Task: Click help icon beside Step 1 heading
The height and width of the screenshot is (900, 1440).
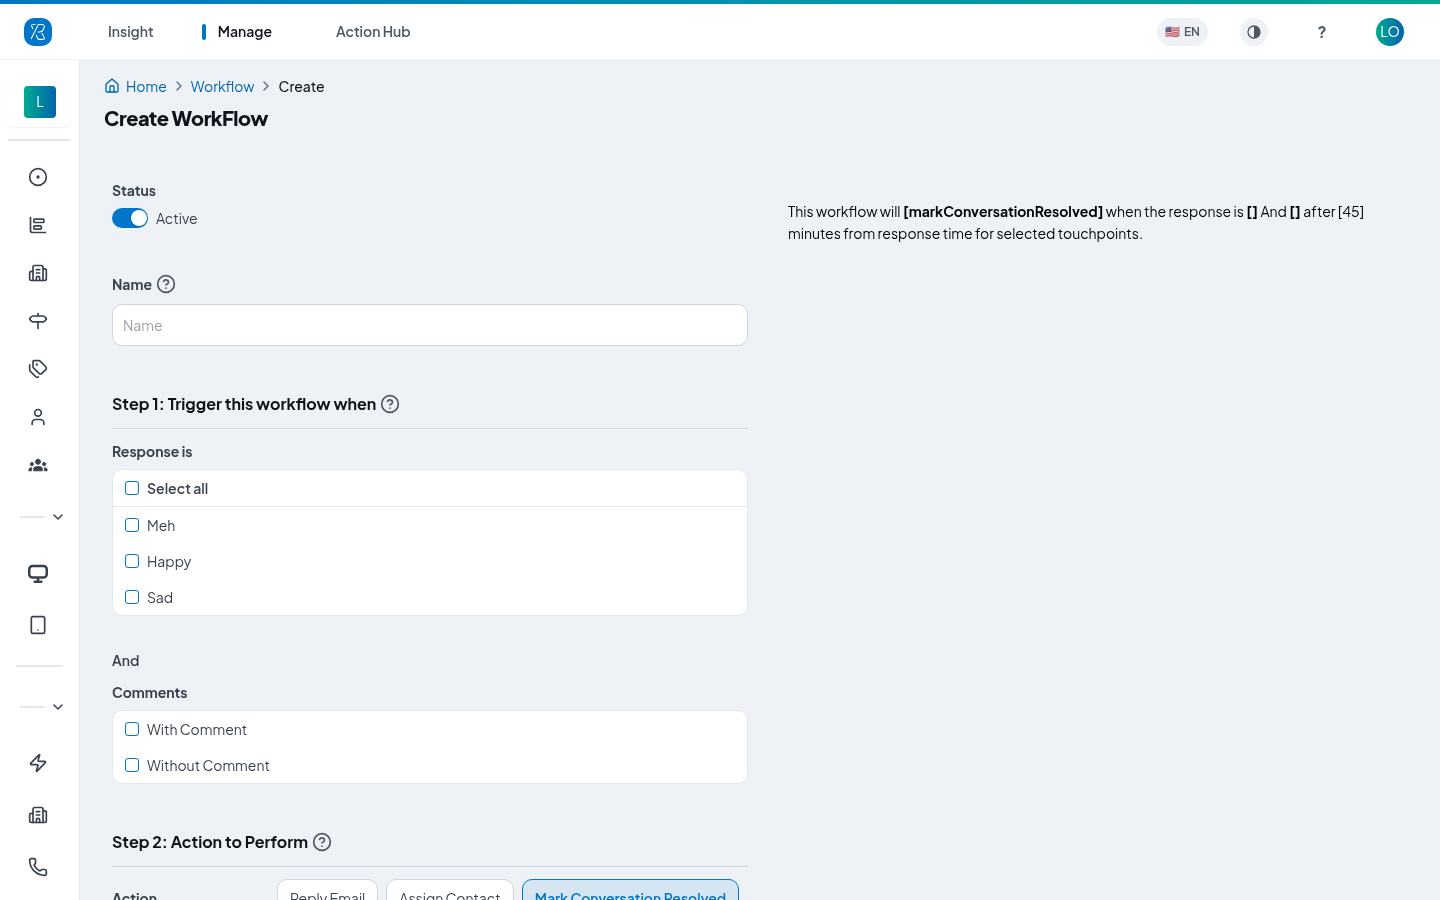Action: point(390,404)
